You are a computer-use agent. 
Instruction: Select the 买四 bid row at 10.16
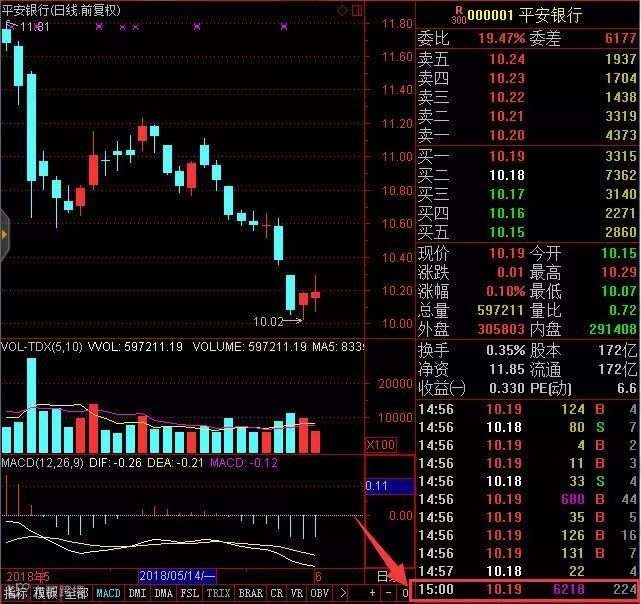coord(527,213)
